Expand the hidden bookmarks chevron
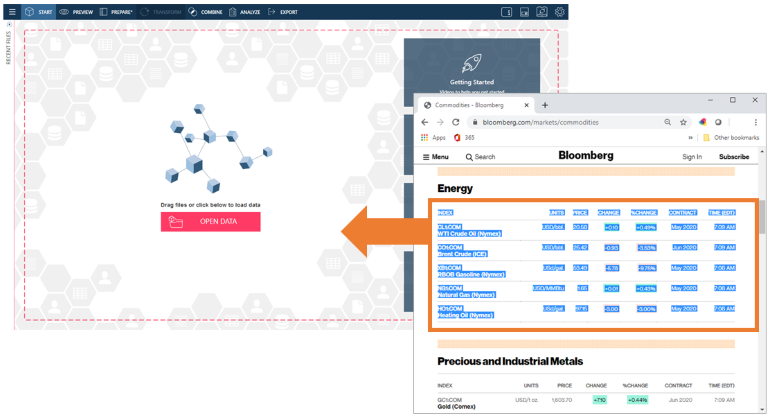 pos(691,138)
